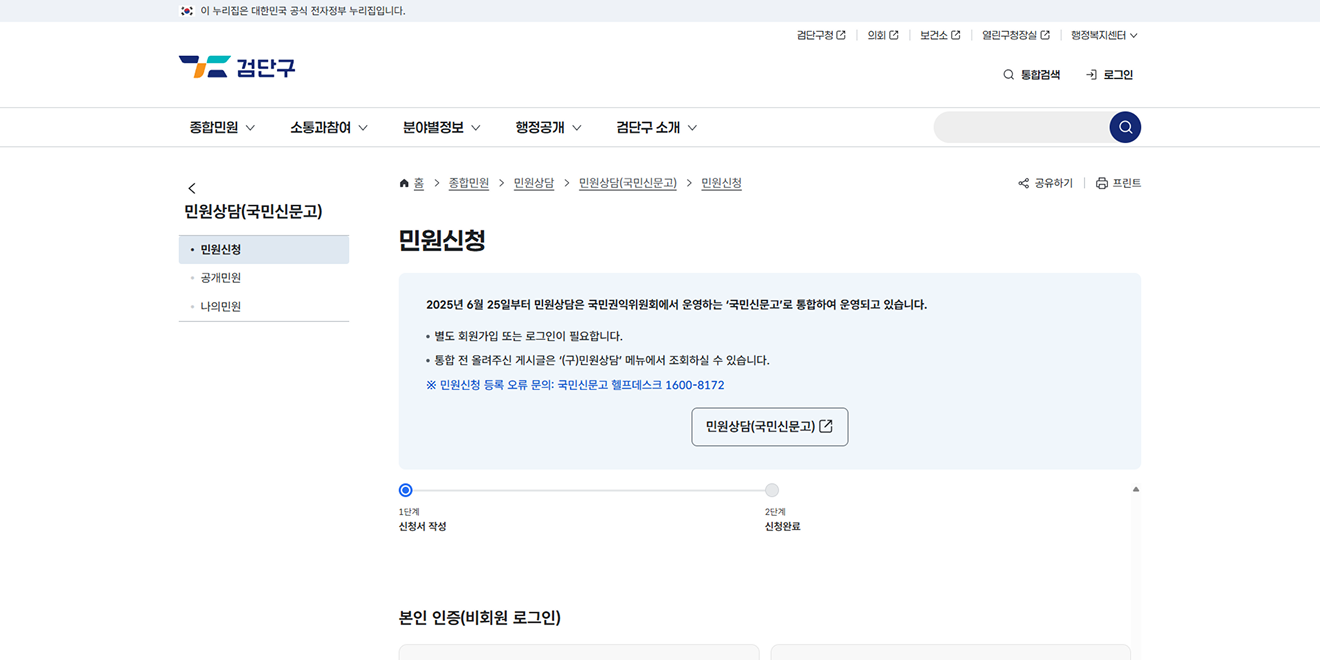
Task: Click external-link icon next to 열린구청장실
Action: (x=1045, y=35)
